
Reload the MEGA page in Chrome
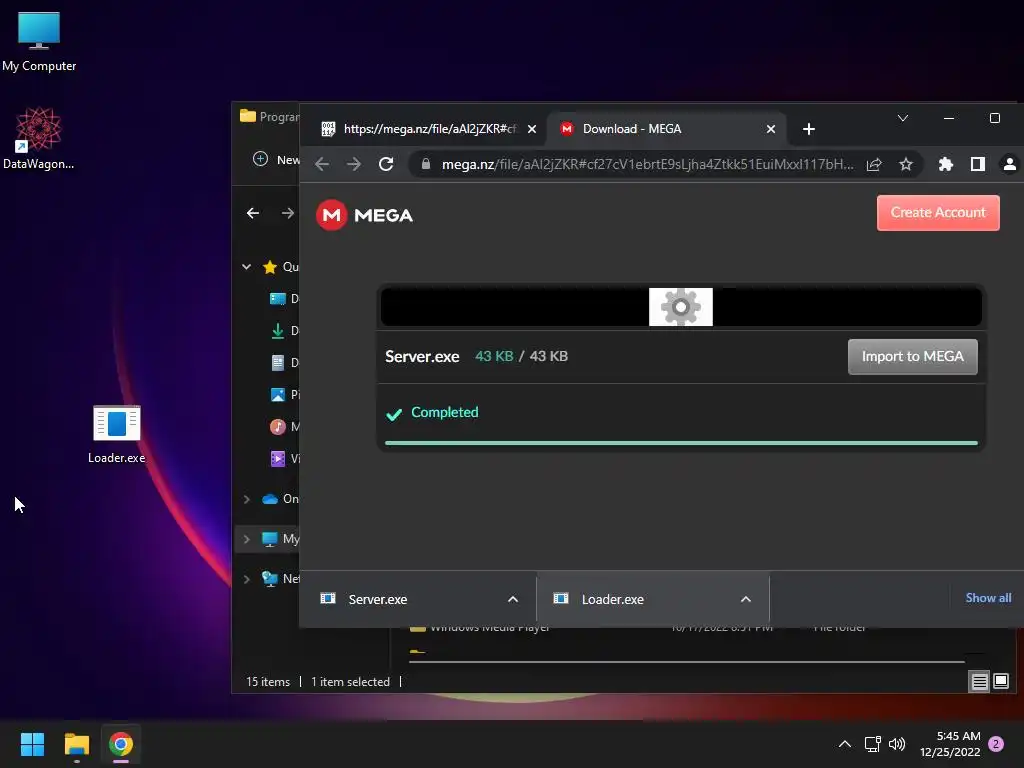pyautogui.click(x=386, y=164)
